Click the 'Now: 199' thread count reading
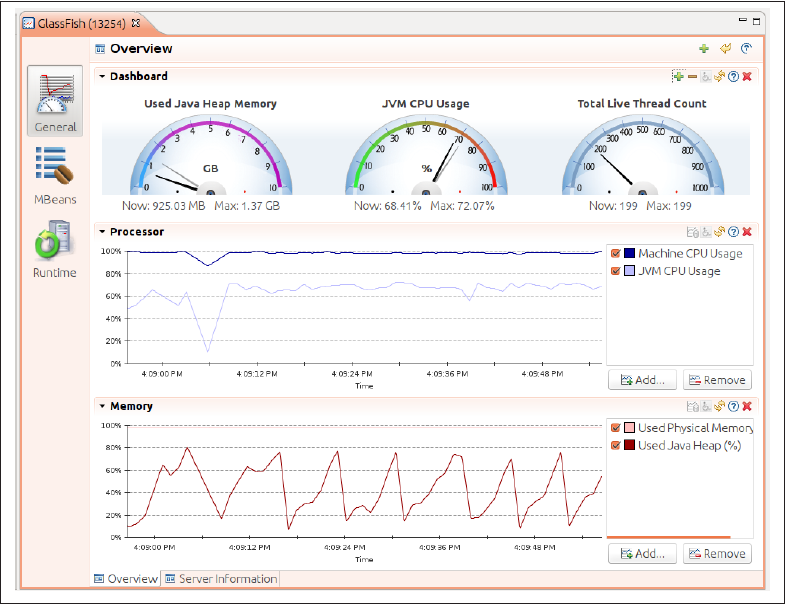The width and height of the screenshot is (787, 605). tap(613, 206)
